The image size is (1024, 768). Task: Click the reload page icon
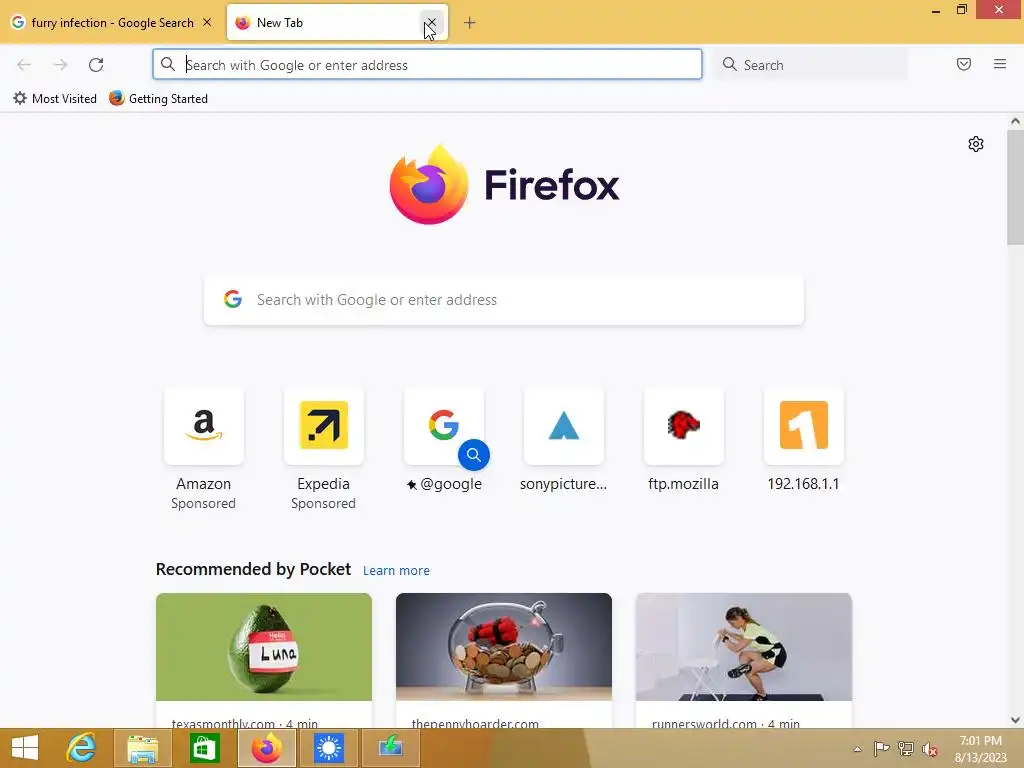tap(96, 65)
